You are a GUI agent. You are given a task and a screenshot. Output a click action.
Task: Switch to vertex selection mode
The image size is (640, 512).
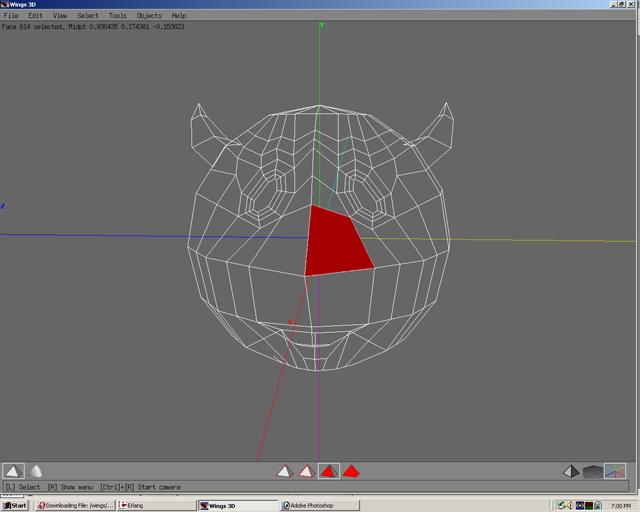click(x=284, y=471)
